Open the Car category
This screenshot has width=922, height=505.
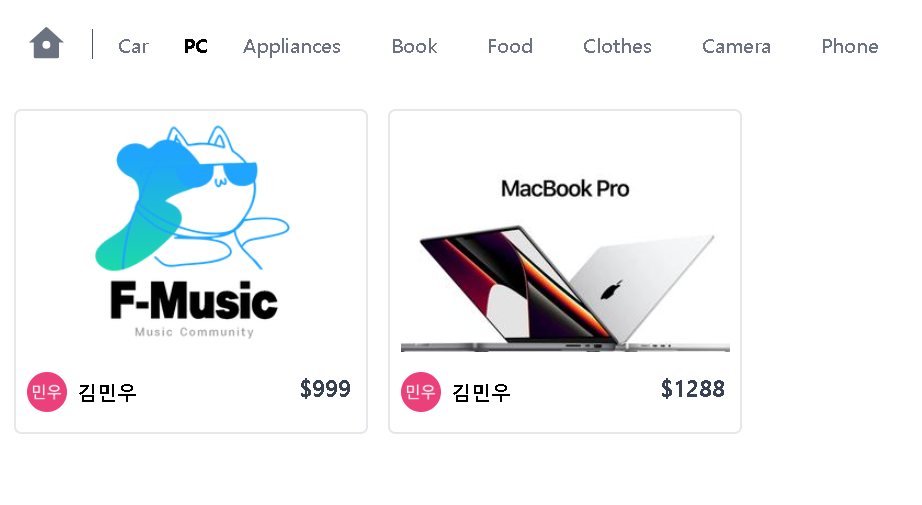click(133, 46)
